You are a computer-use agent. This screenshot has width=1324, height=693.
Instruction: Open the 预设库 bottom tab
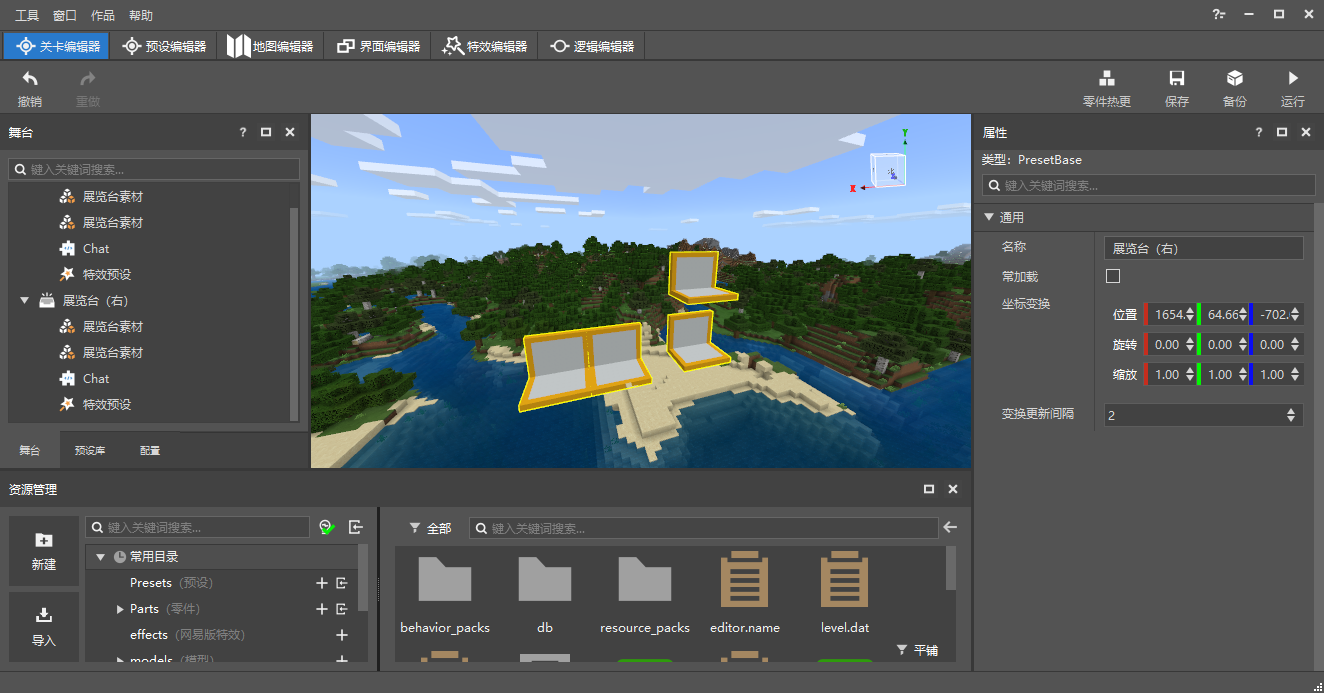(x=89, y=451)
